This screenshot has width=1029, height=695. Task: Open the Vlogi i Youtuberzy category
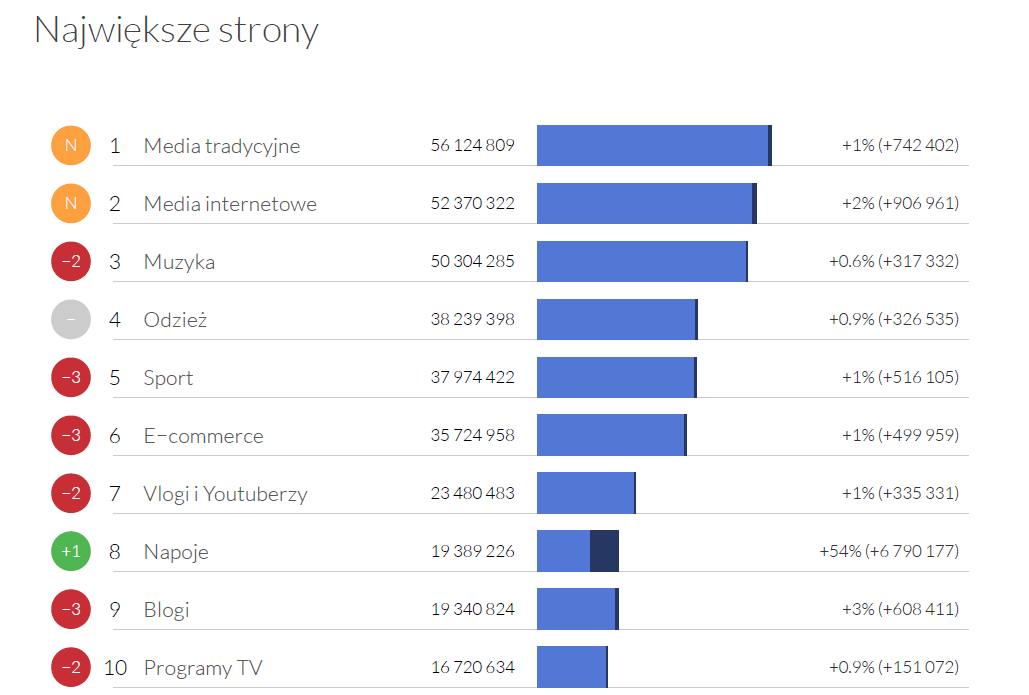[x=225, y=494]
